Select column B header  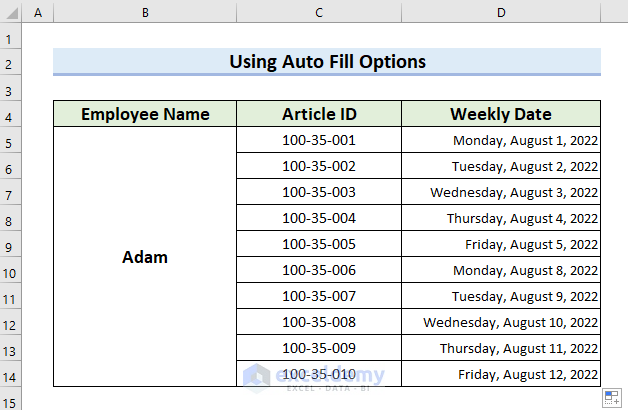[x=145, y=13]
